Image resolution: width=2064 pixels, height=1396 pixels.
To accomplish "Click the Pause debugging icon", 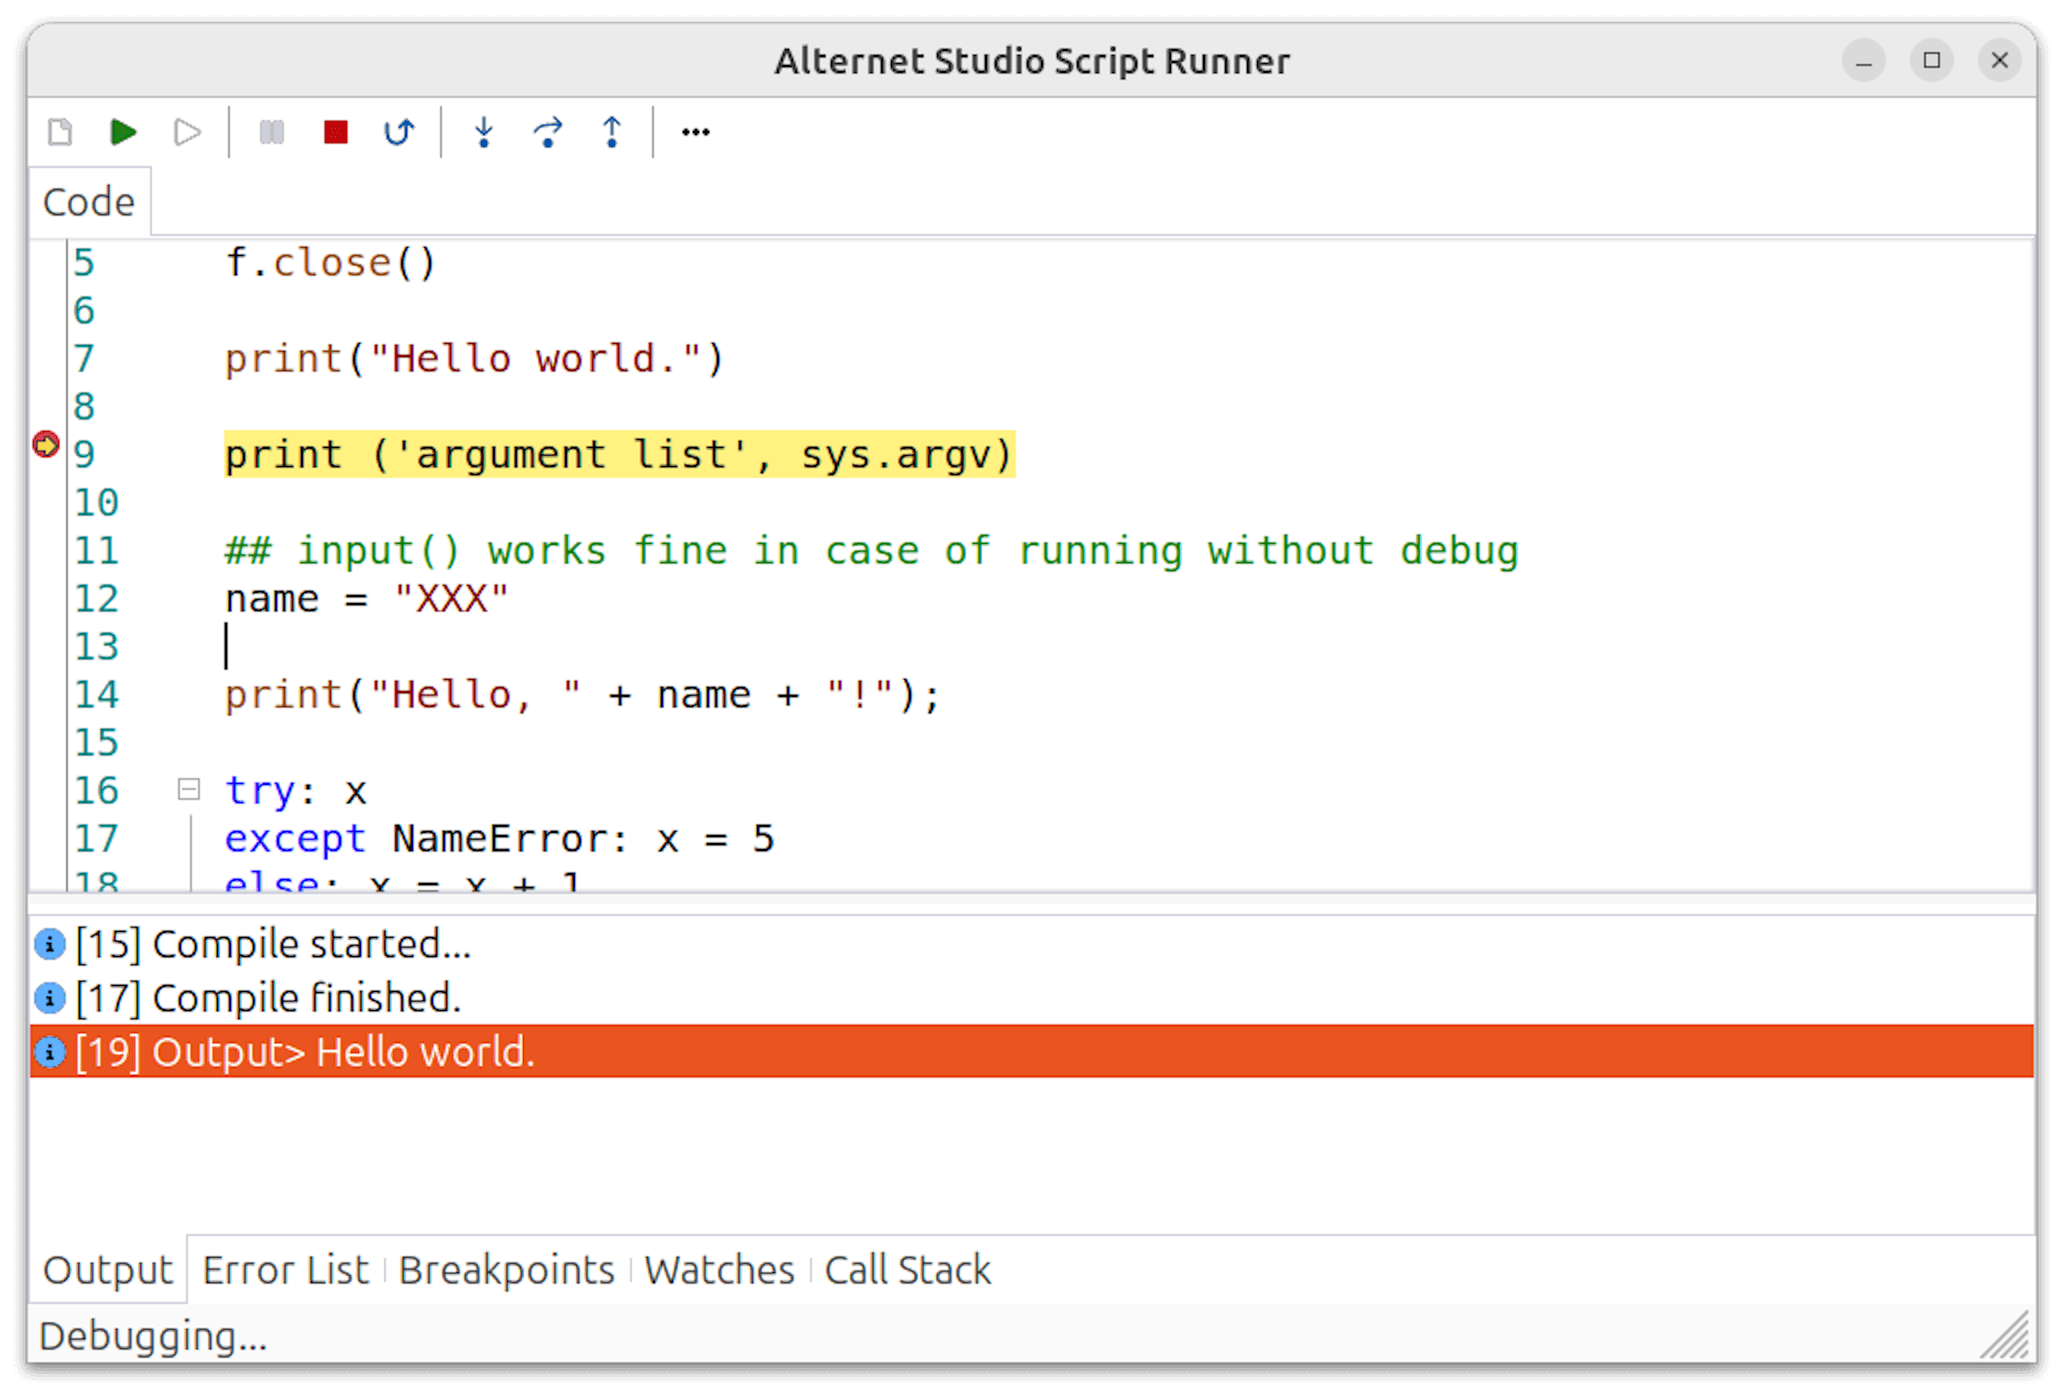I will point(271,132).
